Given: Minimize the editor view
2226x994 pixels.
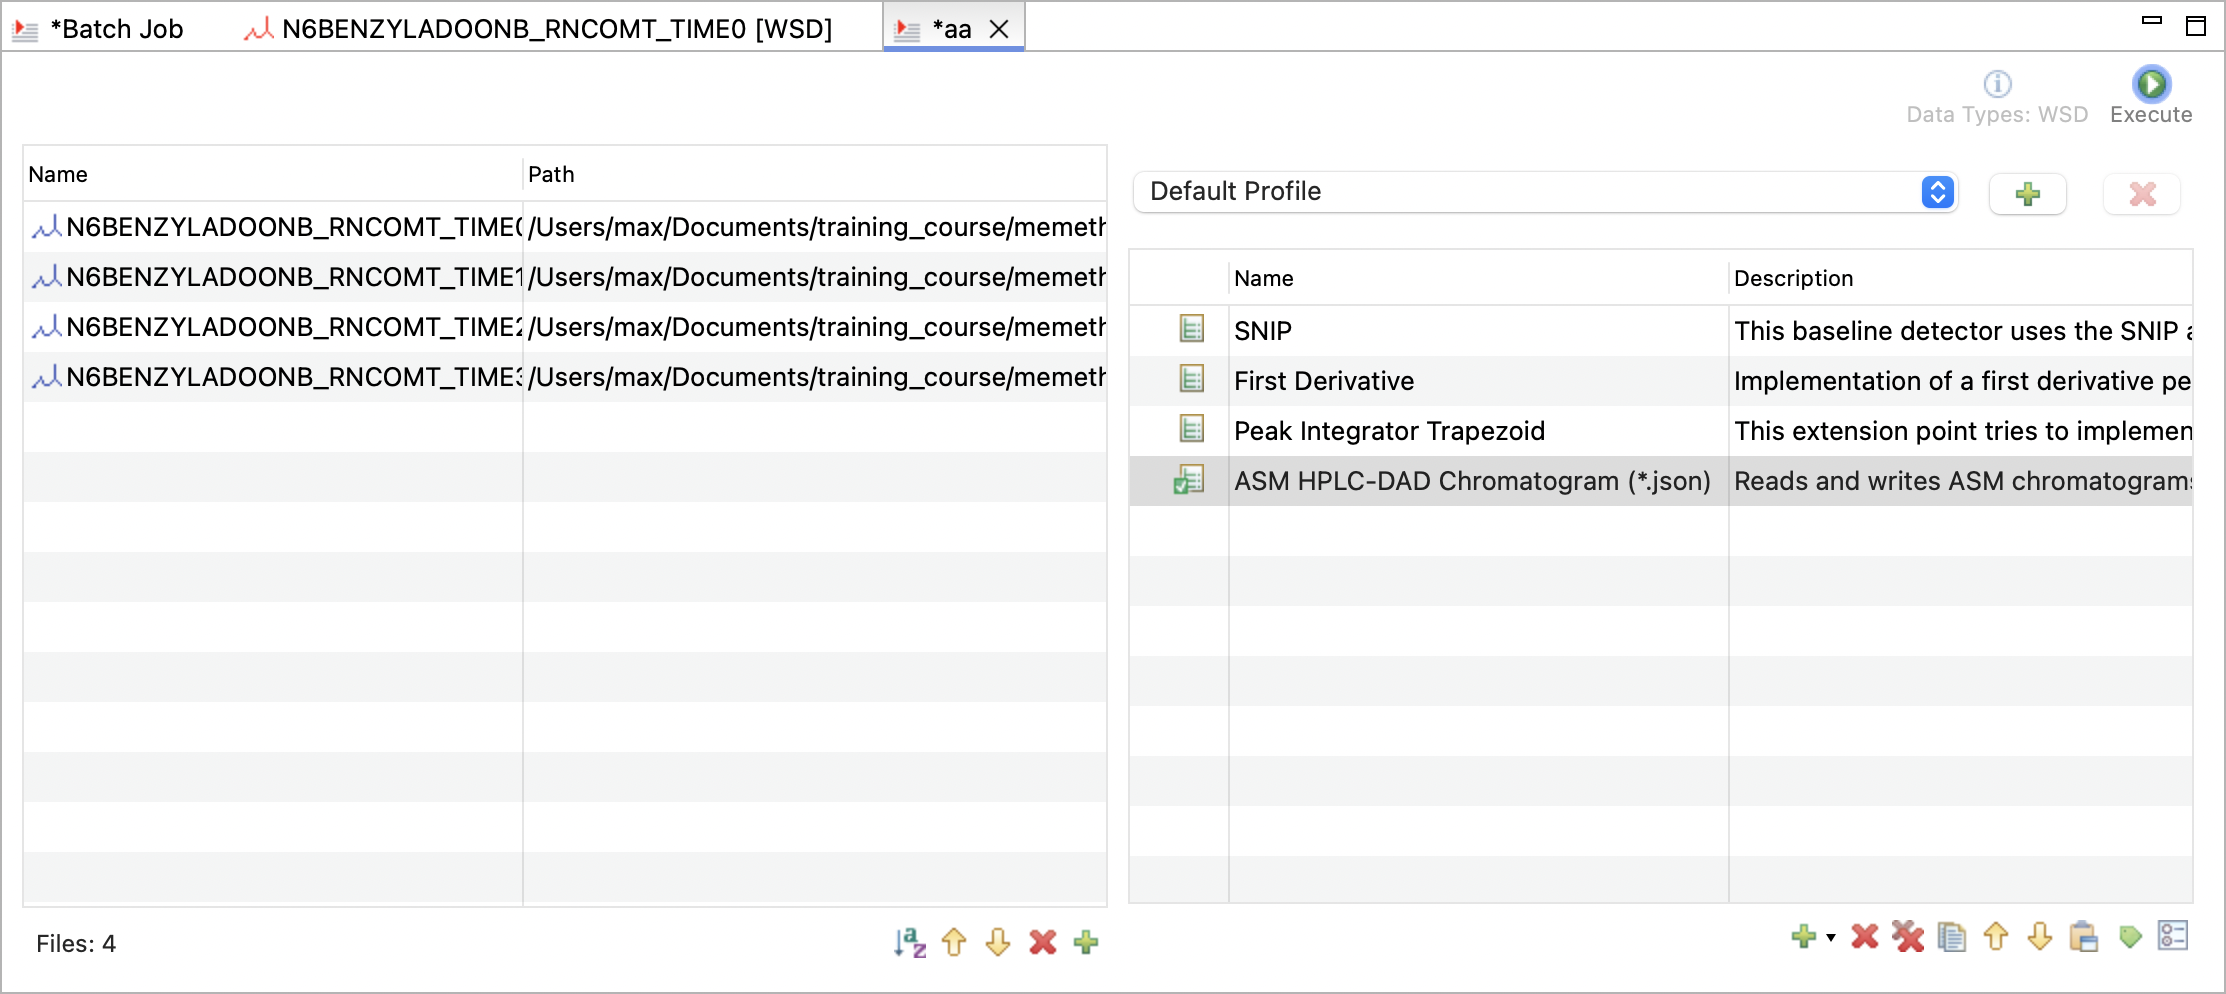Looking at the screenshot, I should point(2152,20).
